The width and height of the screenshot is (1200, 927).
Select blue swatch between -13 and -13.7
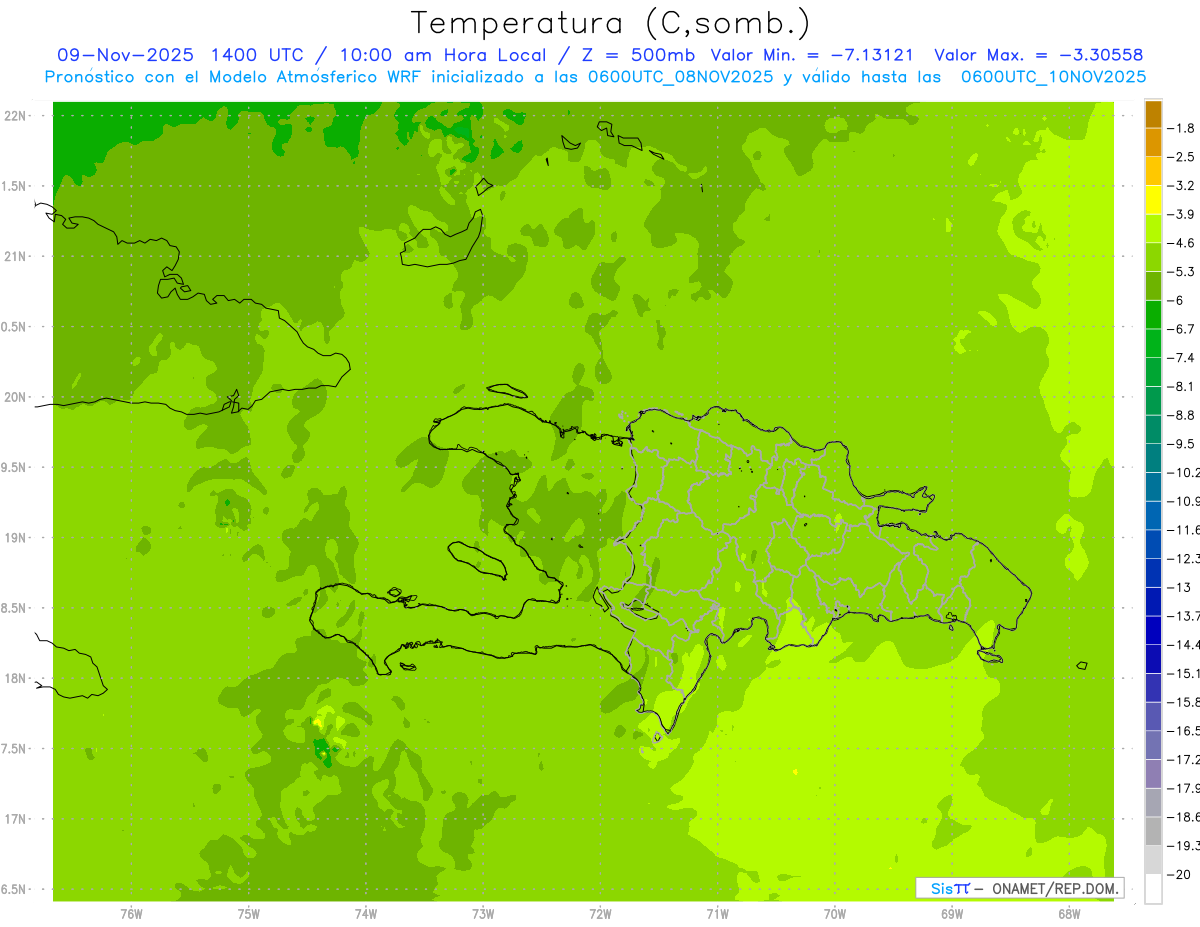1153,601
